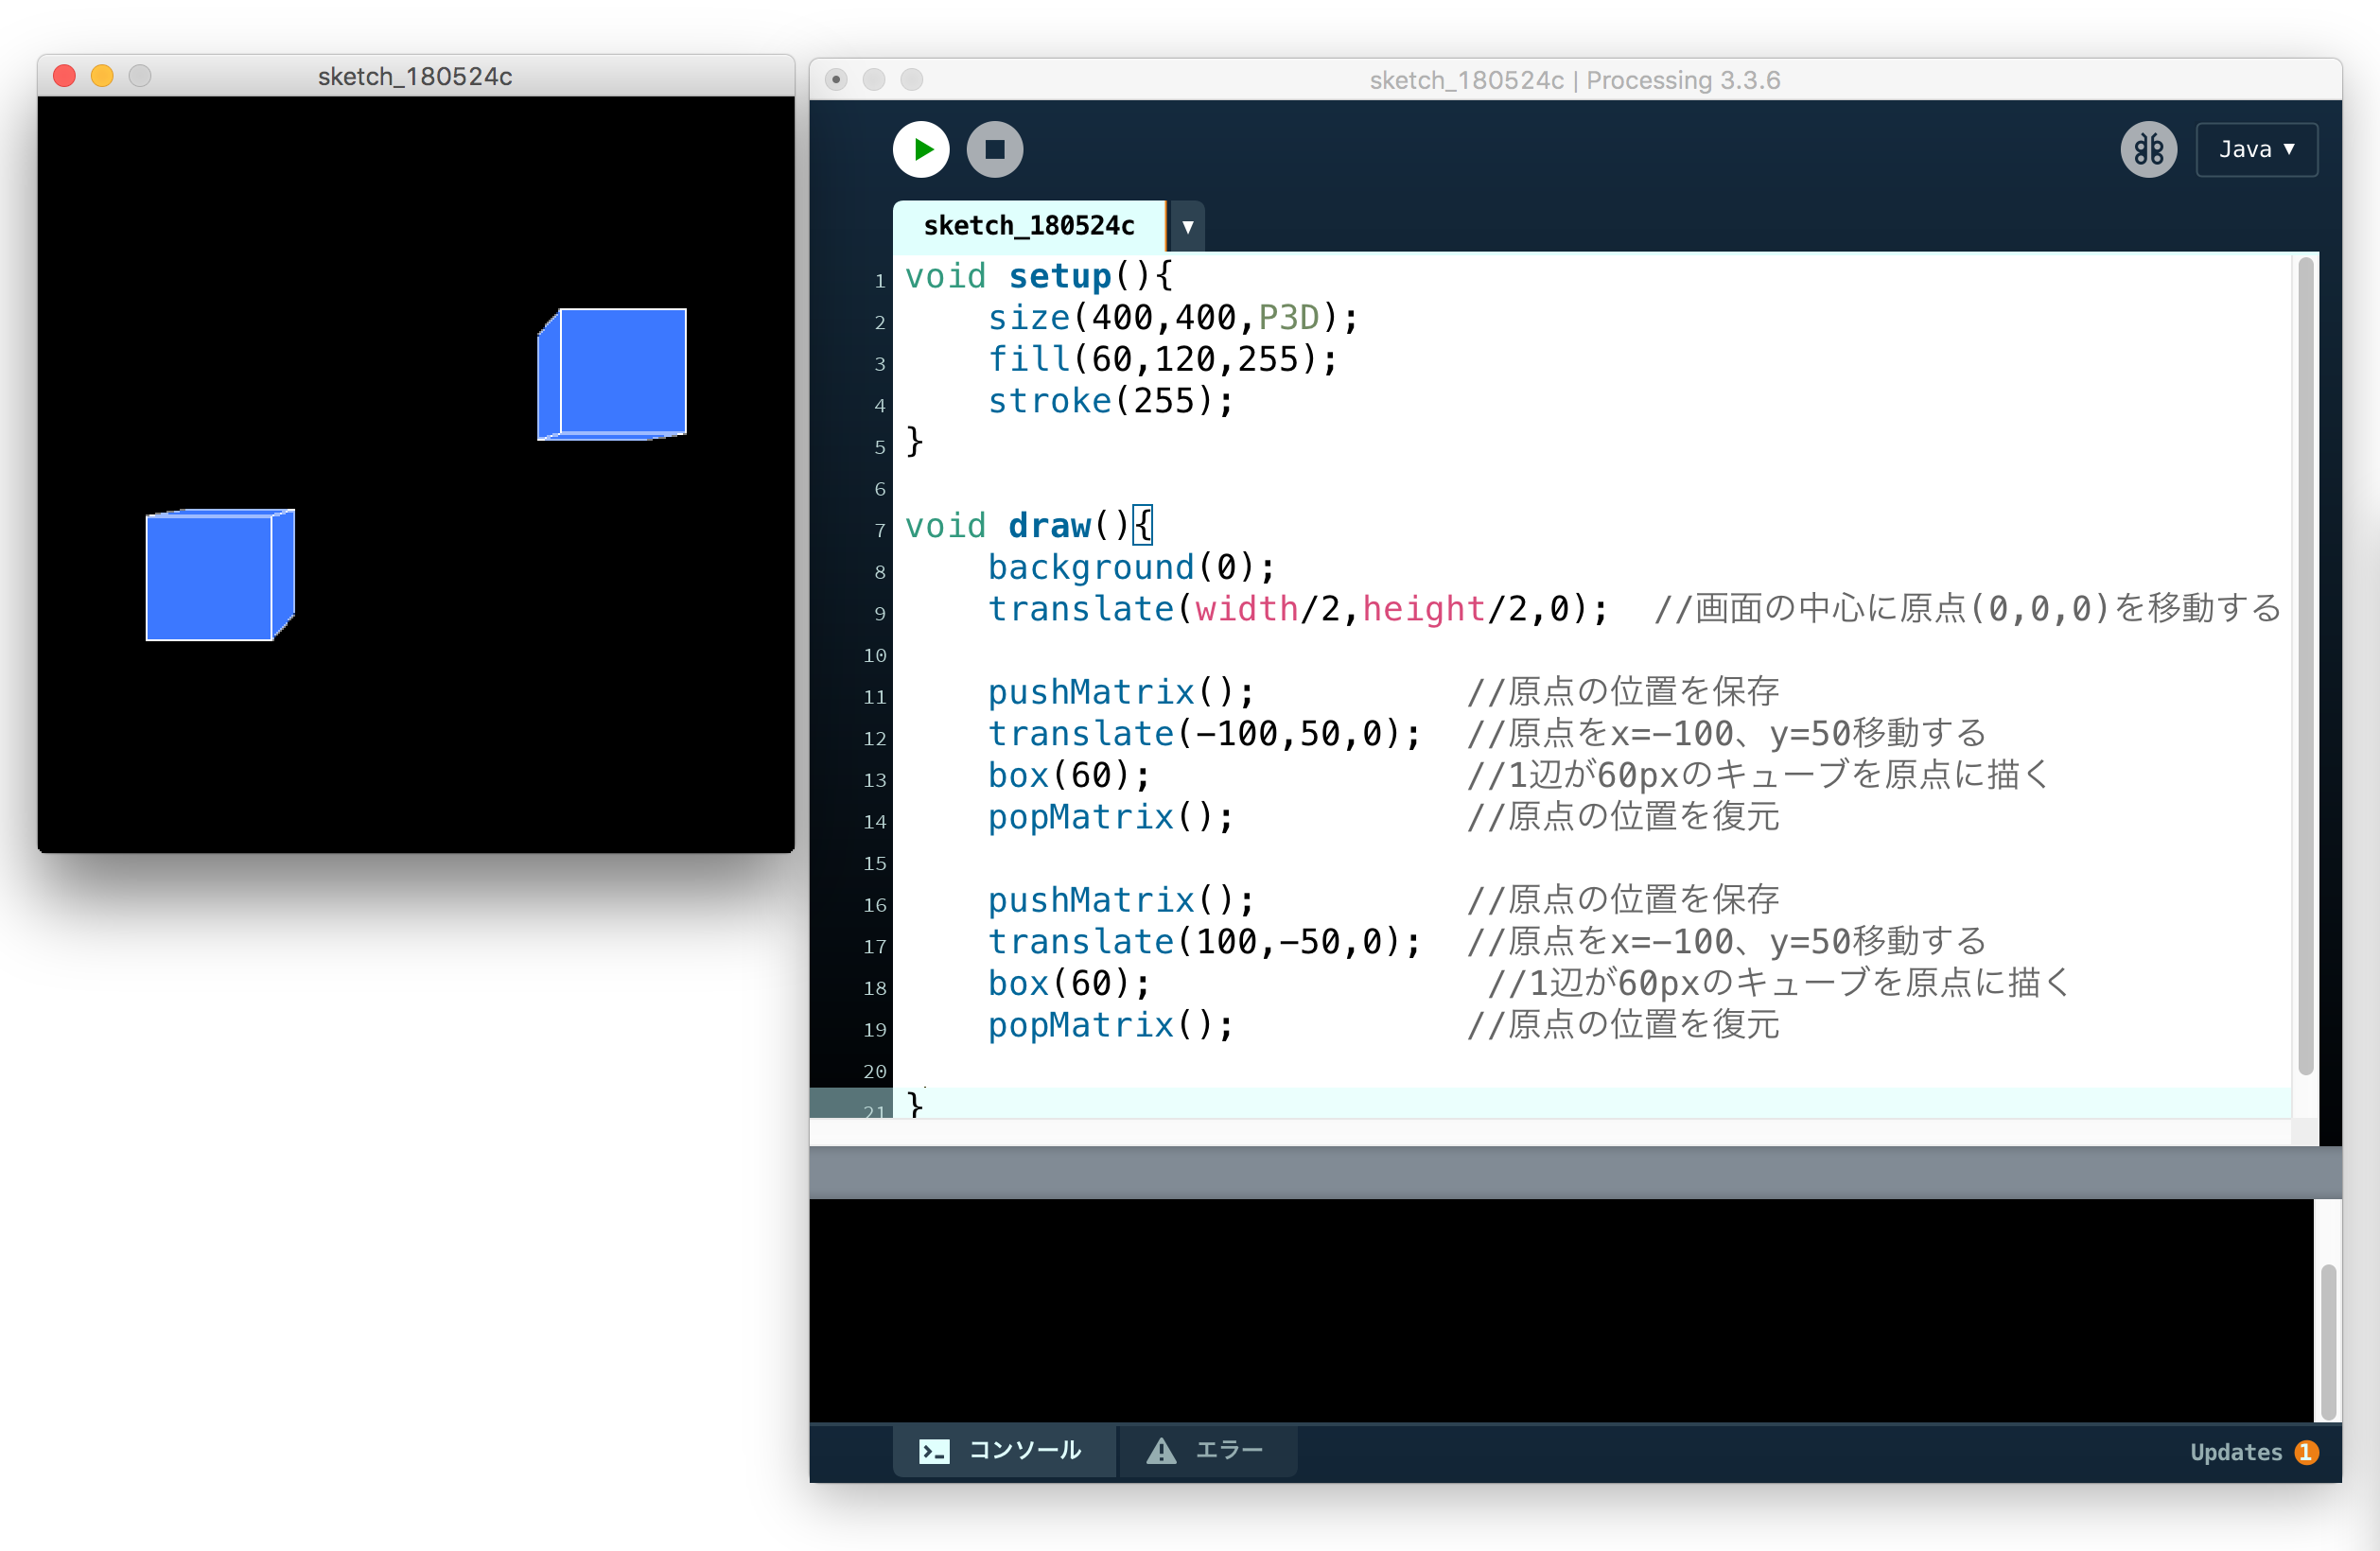Switch to the コンソール tab
Image resolution: width=2380 pixels, height=1551 pixels.
(1024, 1449)
